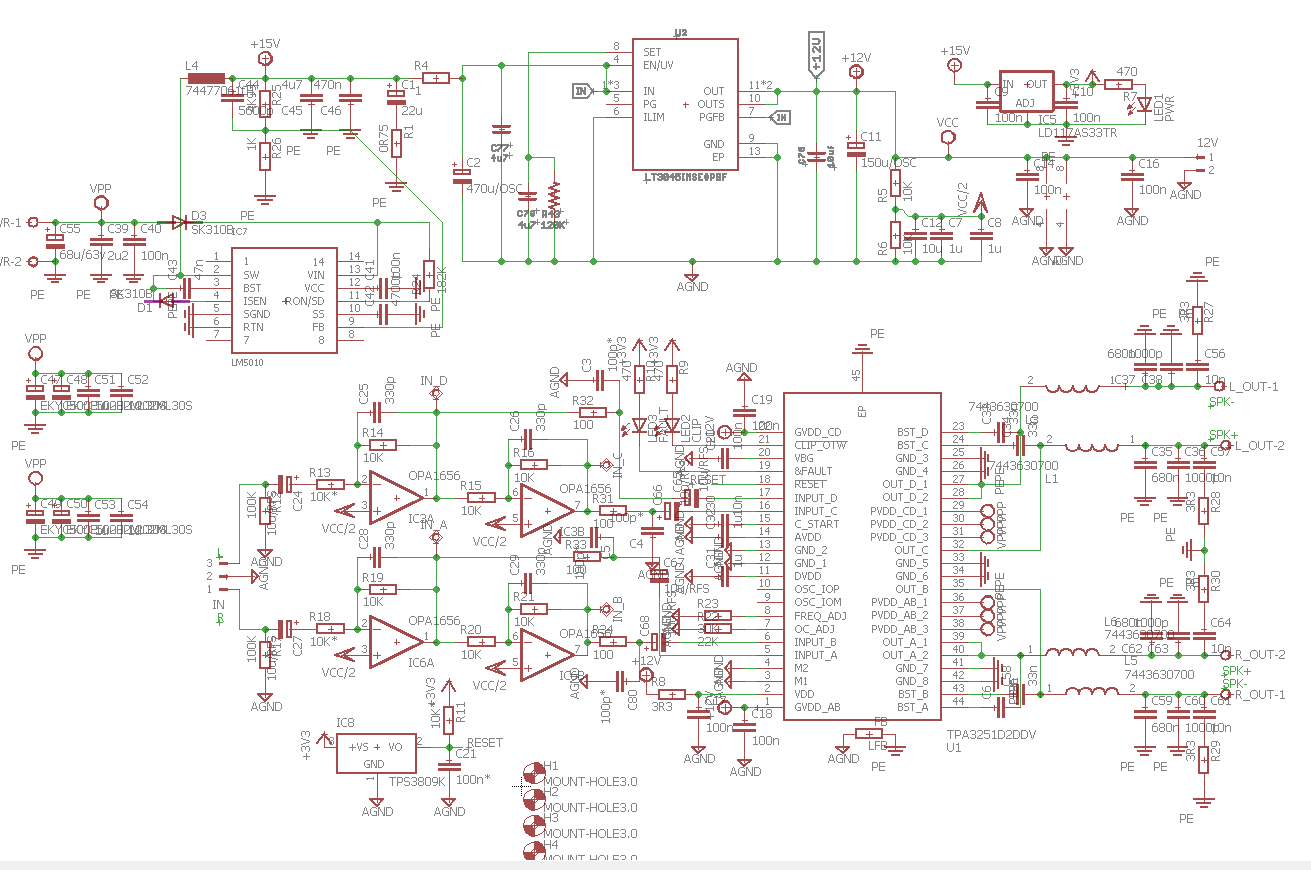Select resistor R4 symbol
The image size is (1311, 870).
pyautogui.click(x=437, y=77)
